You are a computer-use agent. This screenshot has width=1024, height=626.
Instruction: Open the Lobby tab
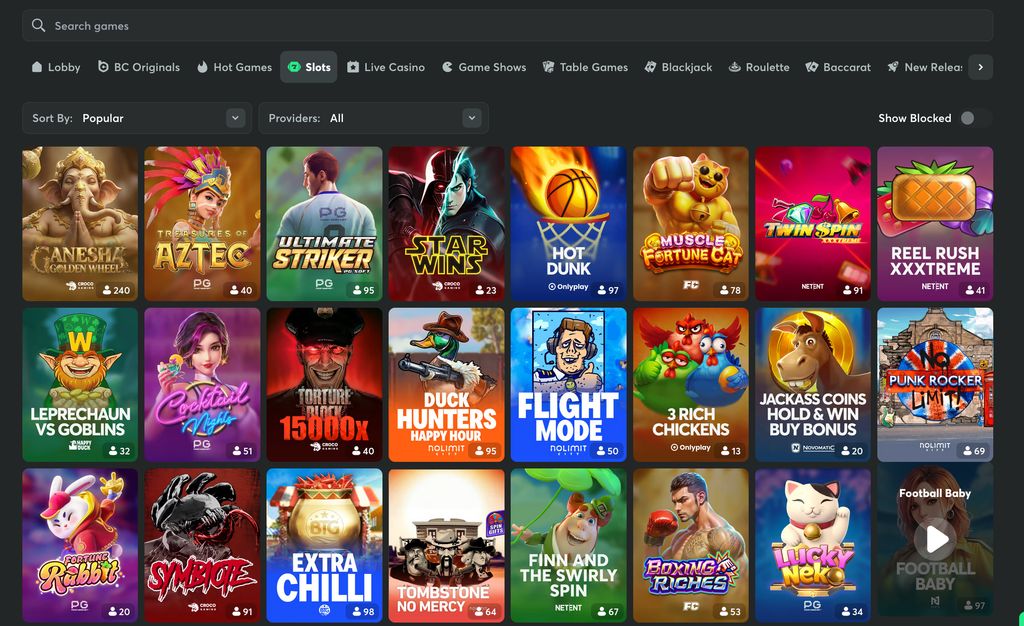pos(56,67)
